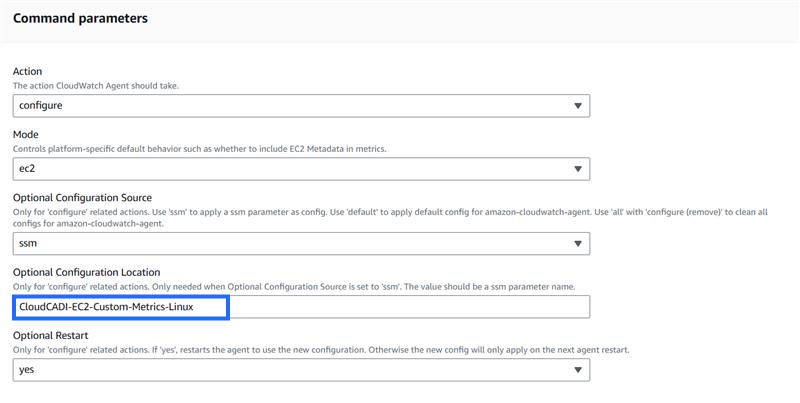Screen dimensions: 800x403
Task: Click the Configuration Source help text about 'ssm'
Action: click(x=390, y=211)
